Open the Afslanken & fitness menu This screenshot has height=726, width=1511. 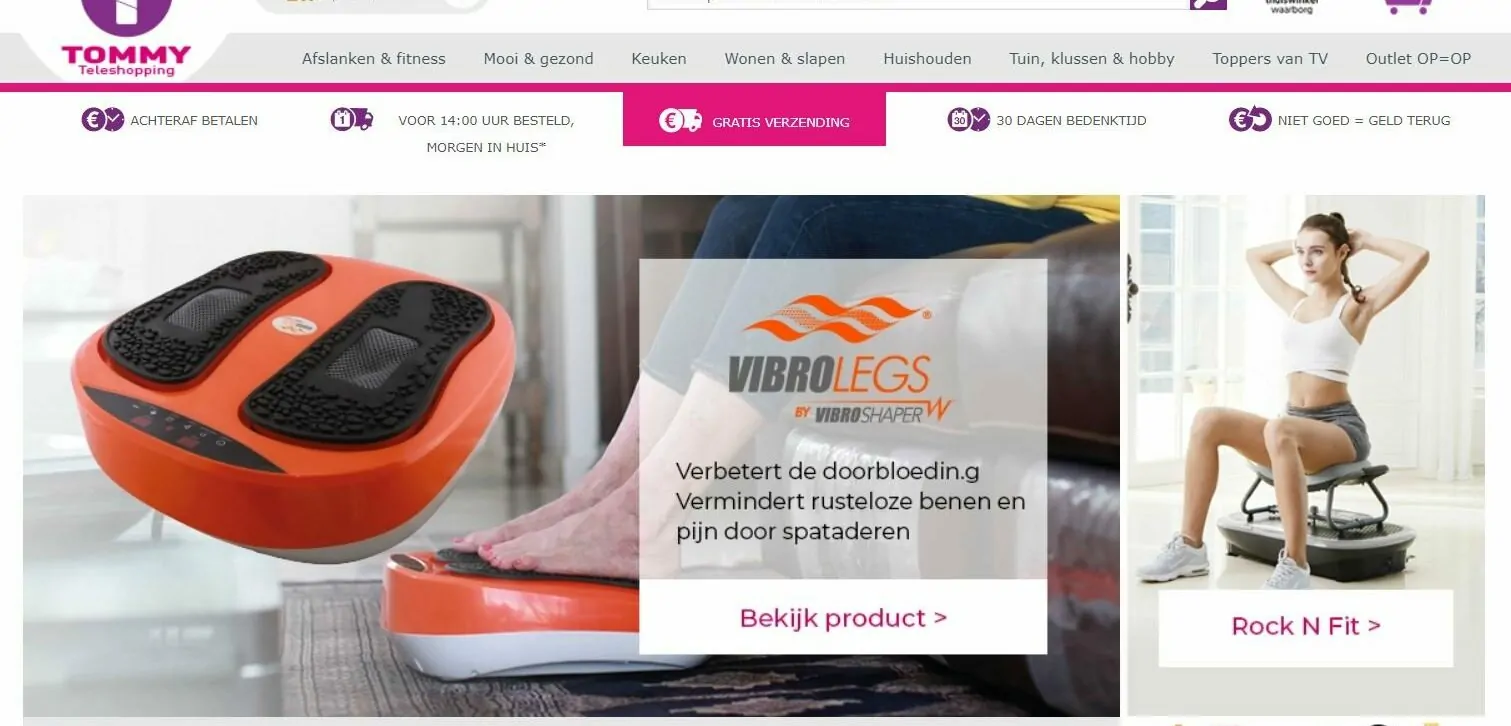[374, 59]
